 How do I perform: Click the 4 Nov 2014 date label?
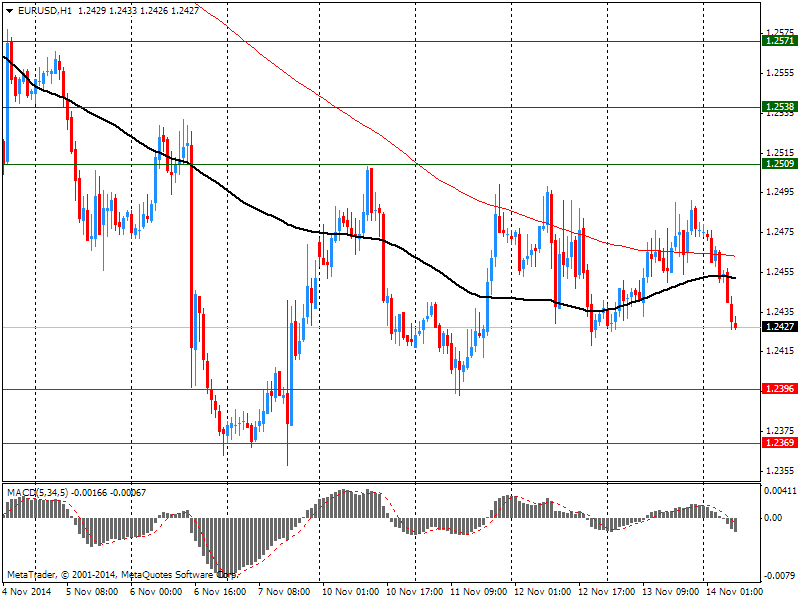click(x=27, y=591)
